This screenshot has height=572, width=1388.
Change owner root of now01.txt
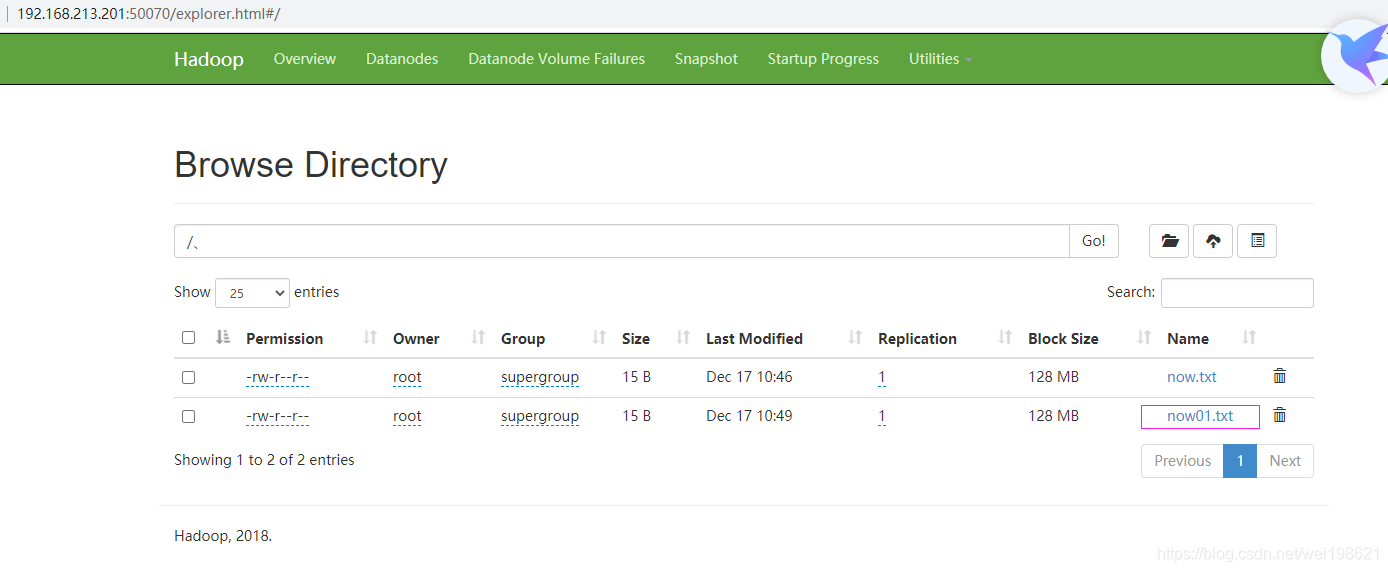pyautogui.click(x=407, y=416)
